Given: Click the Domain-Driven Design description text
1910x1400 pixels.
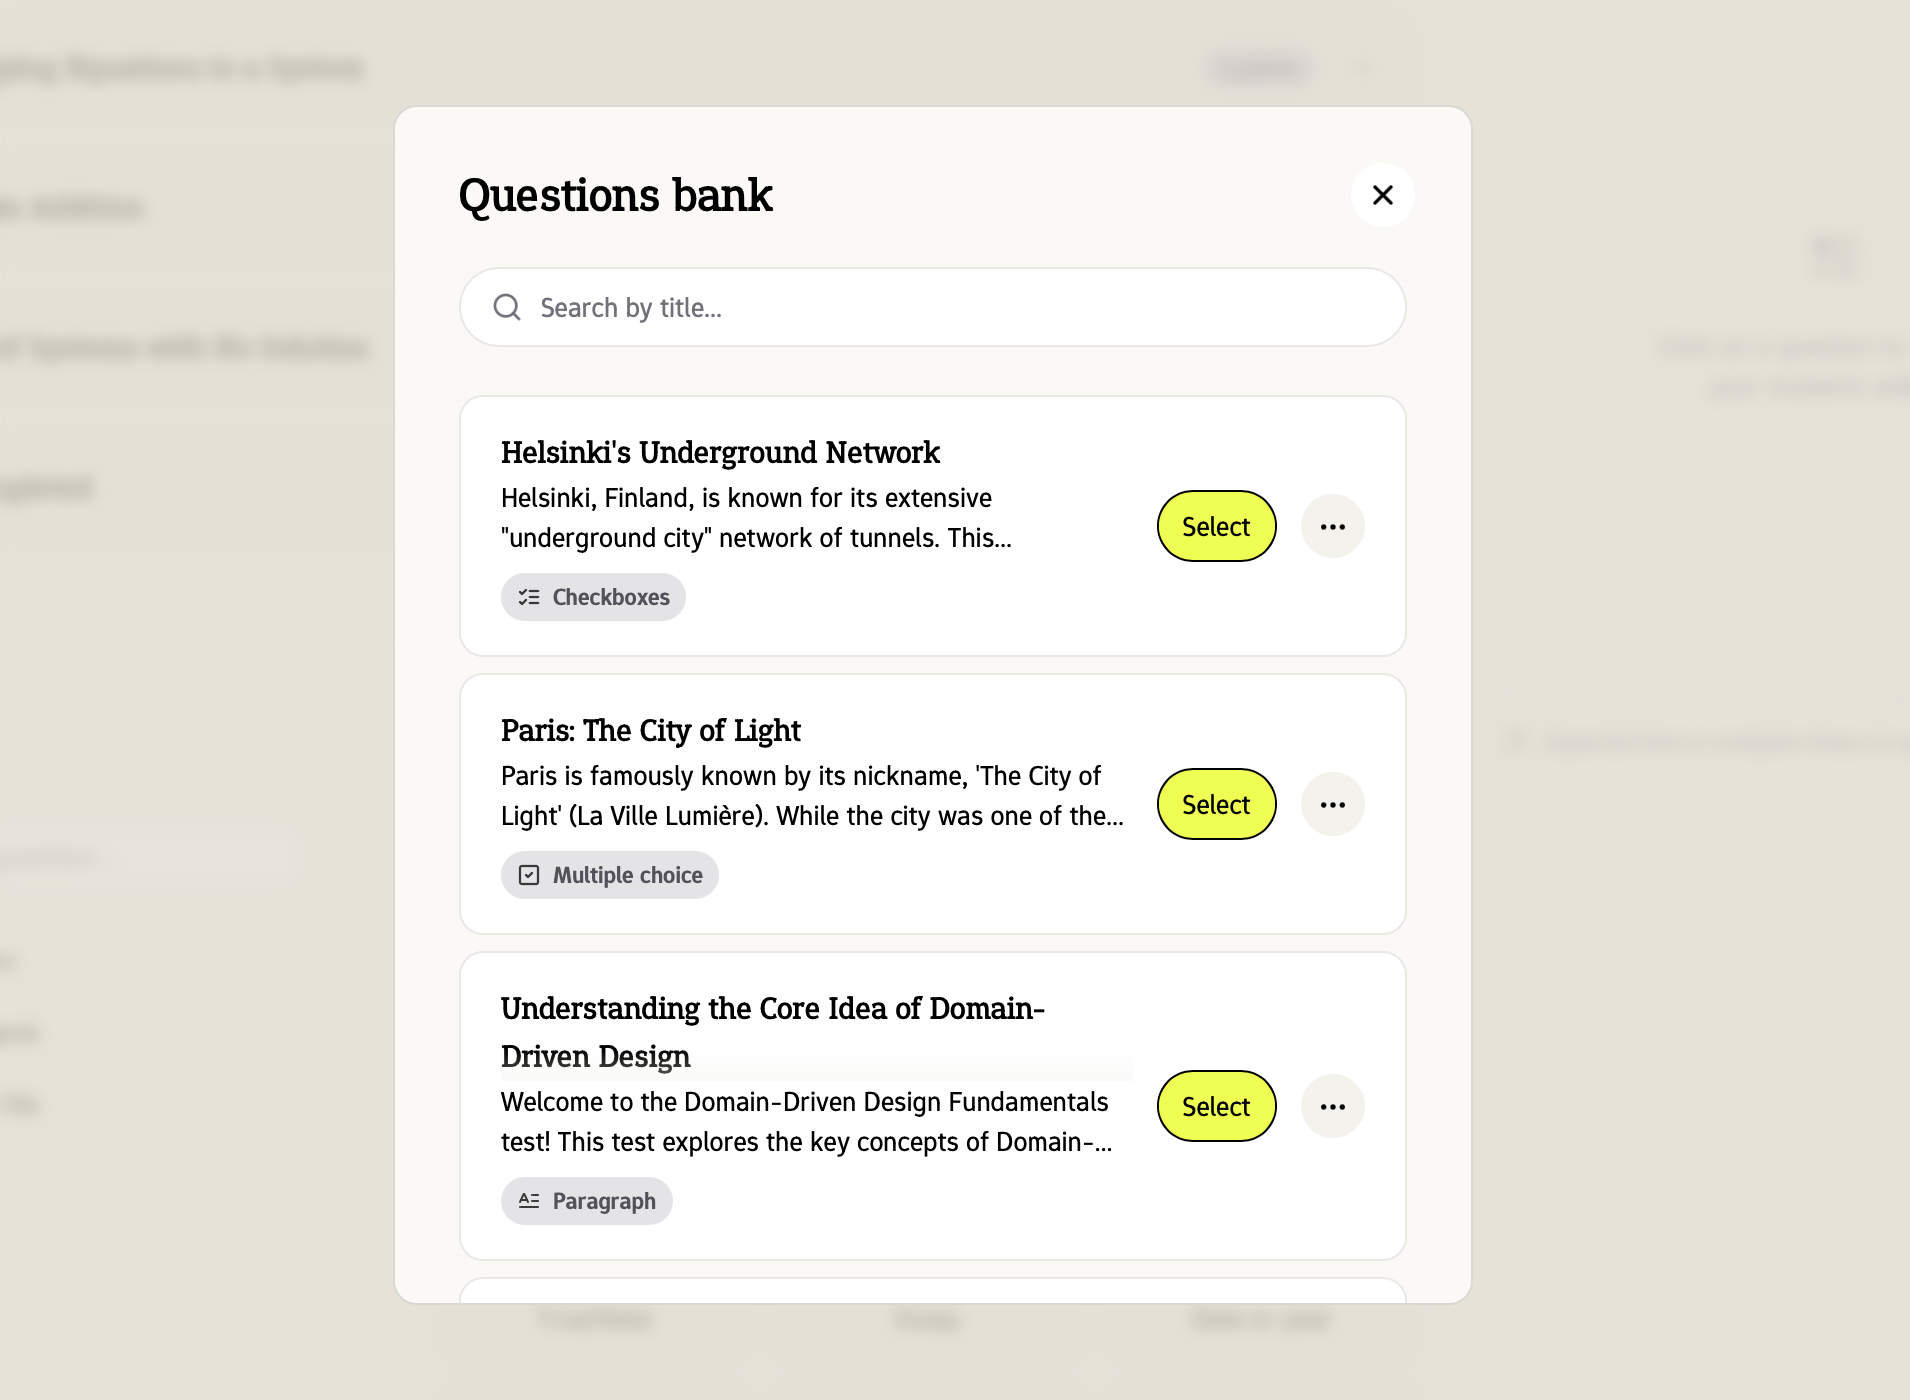Looking at the screenshot, I should pyautogui.click(x=805, y=1122).
